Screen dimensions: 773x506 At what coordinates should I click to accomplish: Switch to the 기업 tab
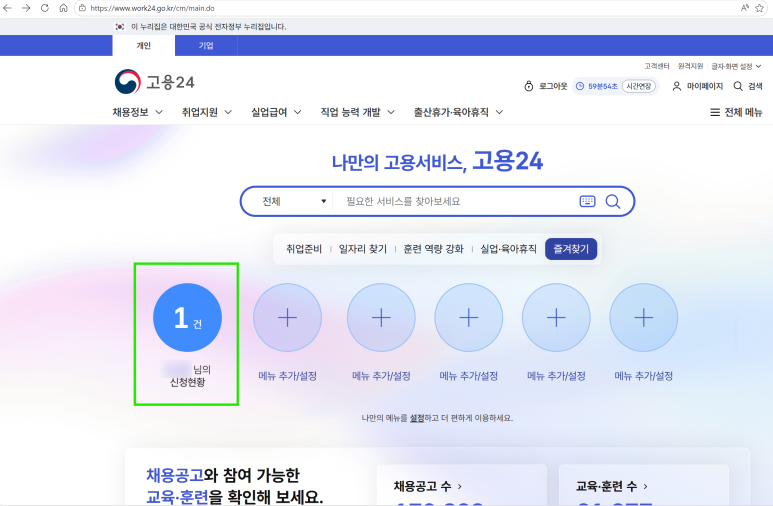pos(206,45)
